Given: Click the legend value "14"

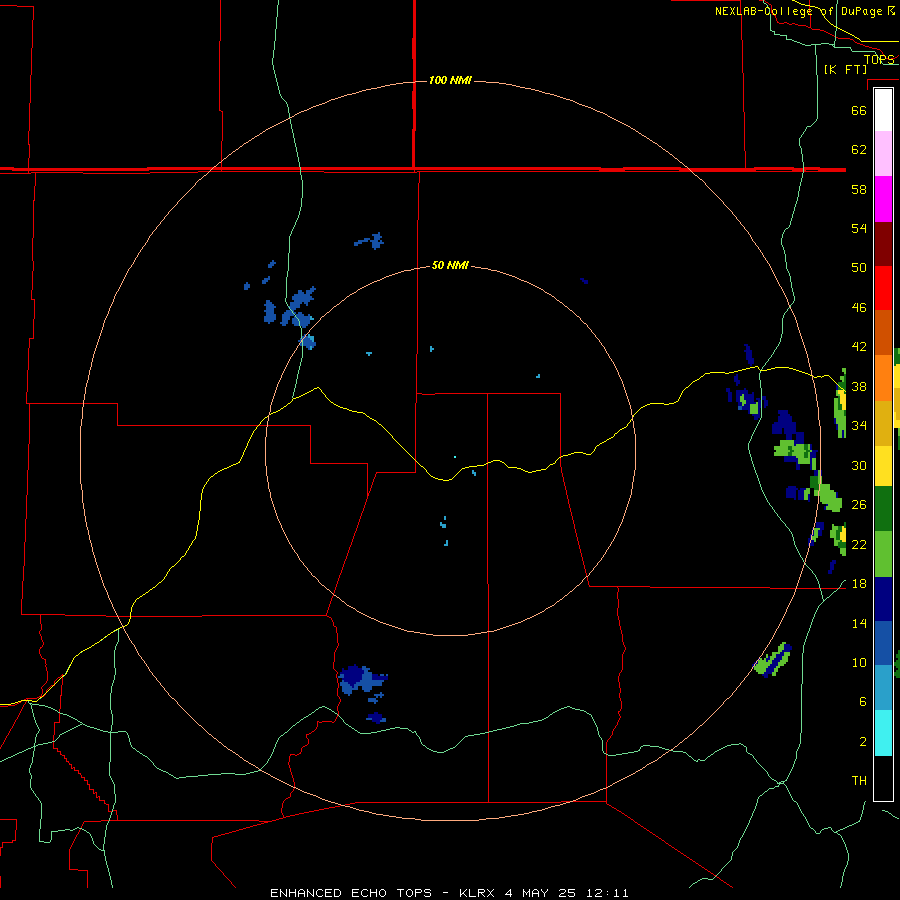Looking at the screenshot, I should click(859, 623).
